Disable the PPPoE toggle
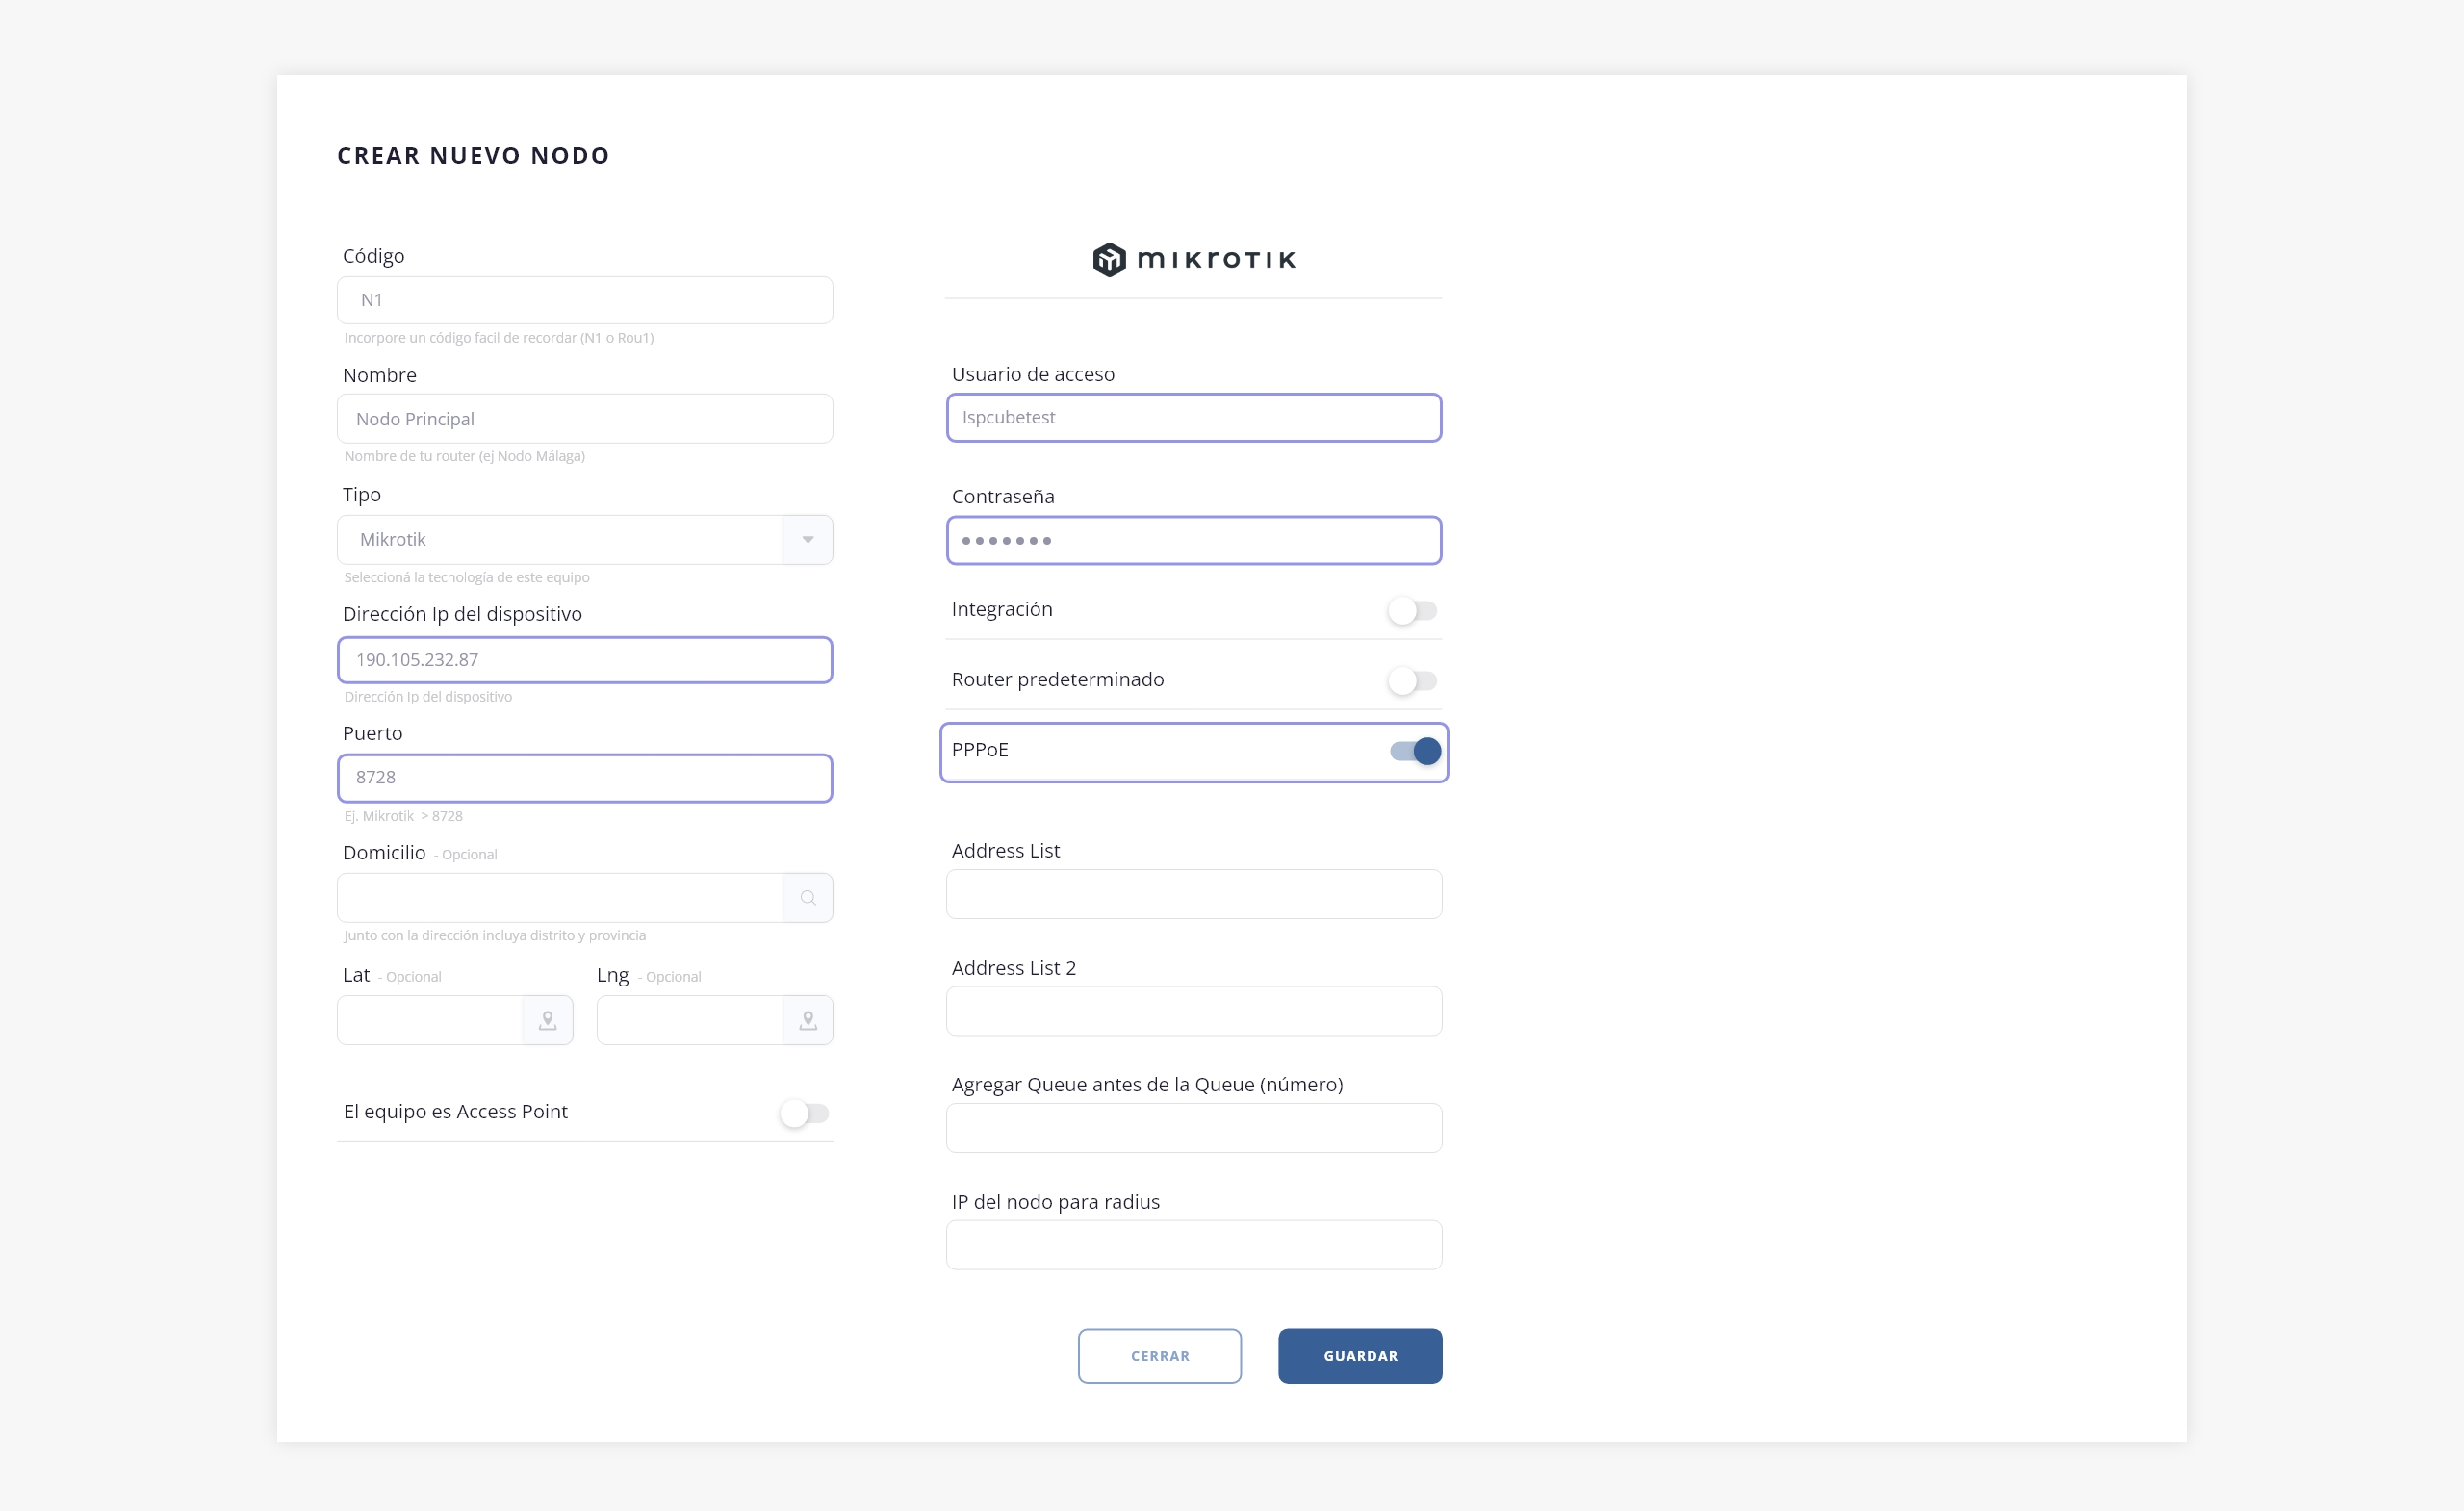Image resolution: width=2464 pixels, height=1511 pixels. coord(1415,751)
